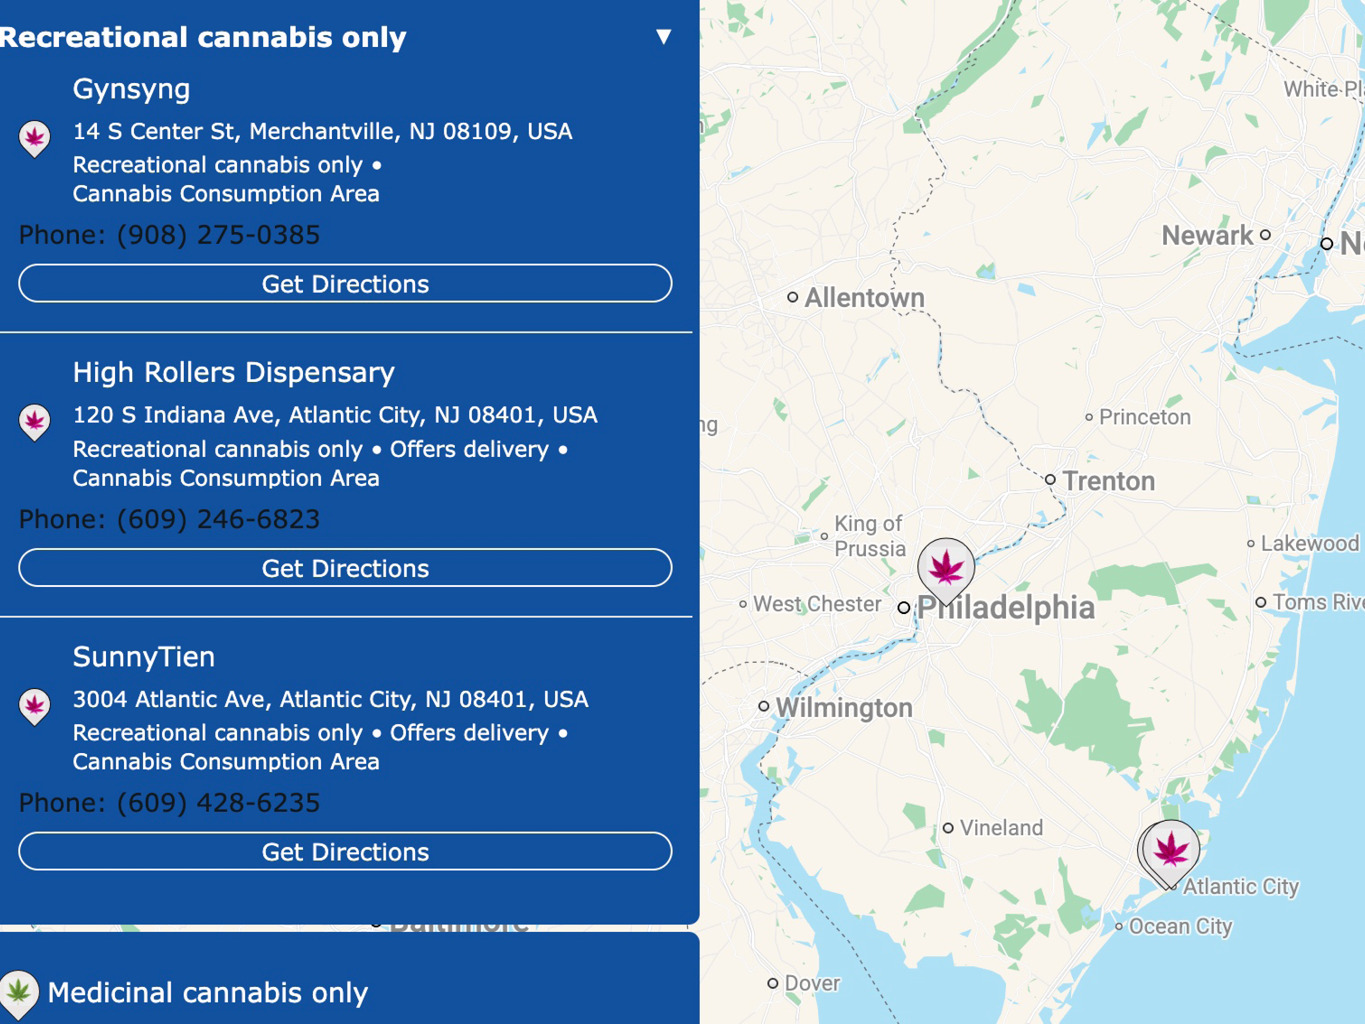
Task: Click High Rollers Dispensary's leaf marker icon
Action: 35,422
